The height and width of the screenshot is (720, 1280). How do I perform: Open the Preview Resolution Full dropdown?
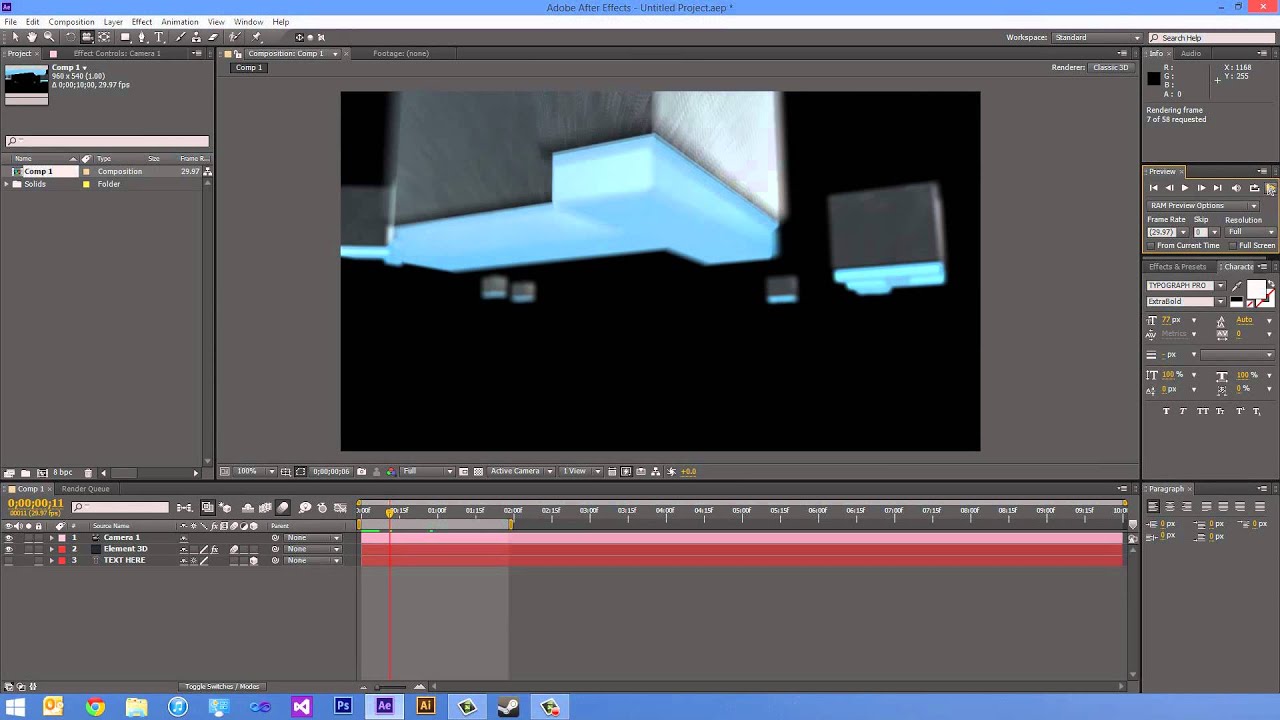tap(1251, 232)
